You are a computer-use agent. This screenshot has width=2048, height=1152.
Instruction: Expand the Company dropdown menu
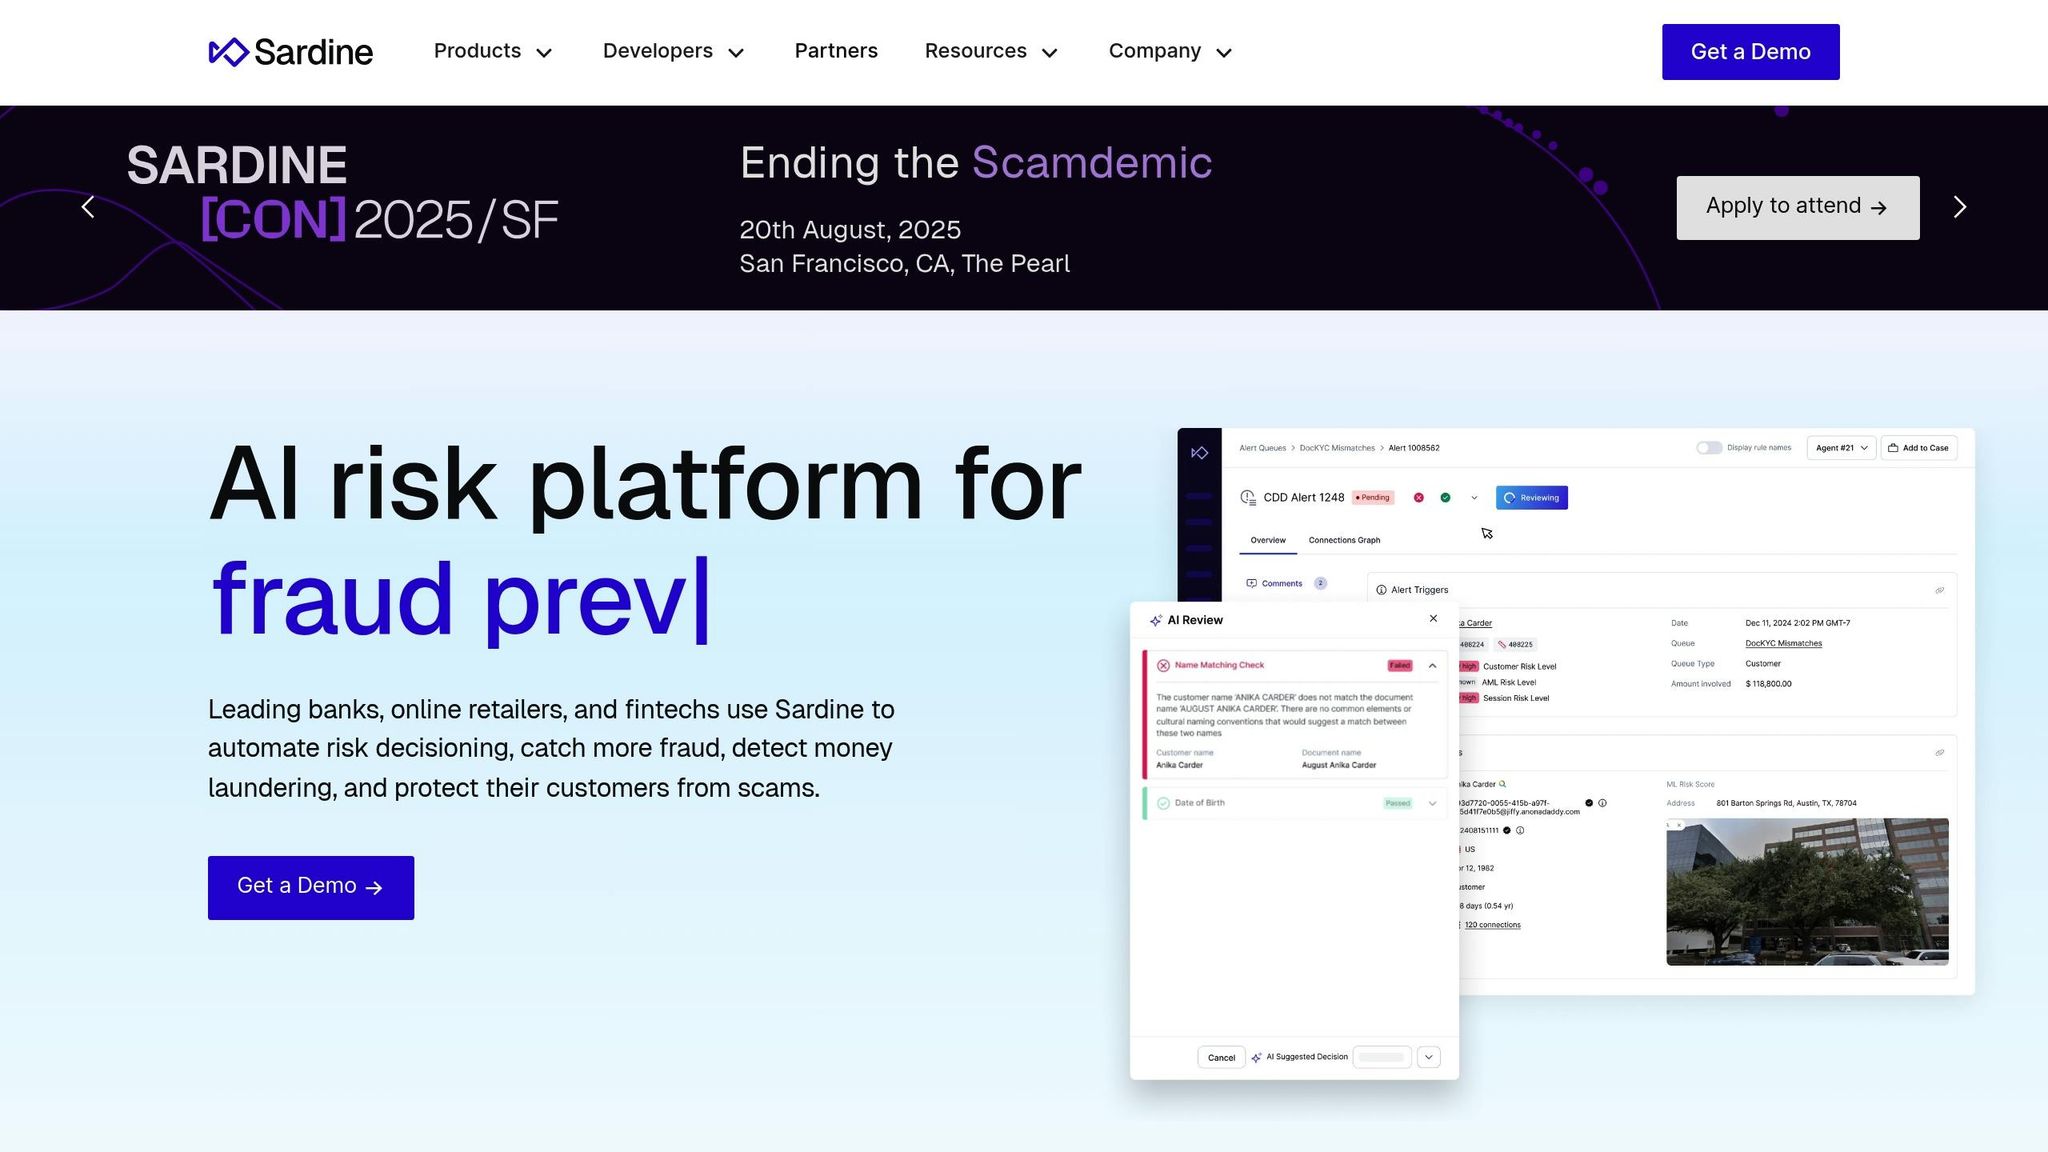(x=1170, y=52)
